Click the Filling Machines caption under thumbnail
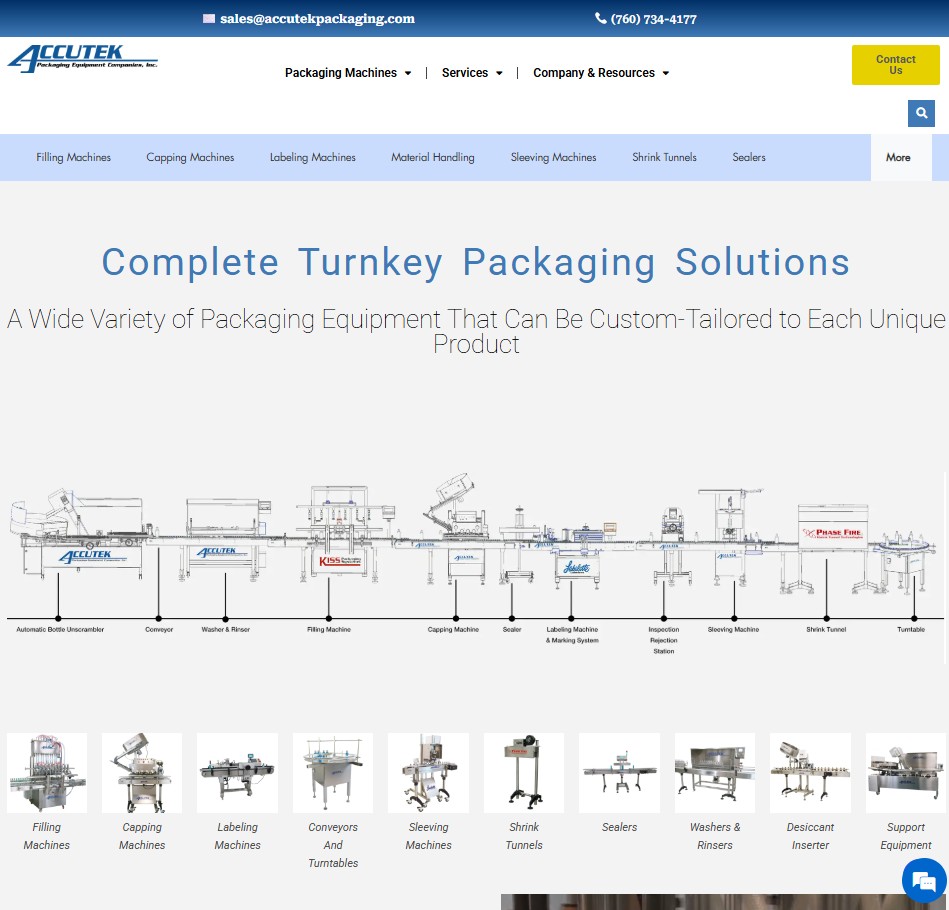The width and height of the screenshot is (949, 910). [47, 836]
